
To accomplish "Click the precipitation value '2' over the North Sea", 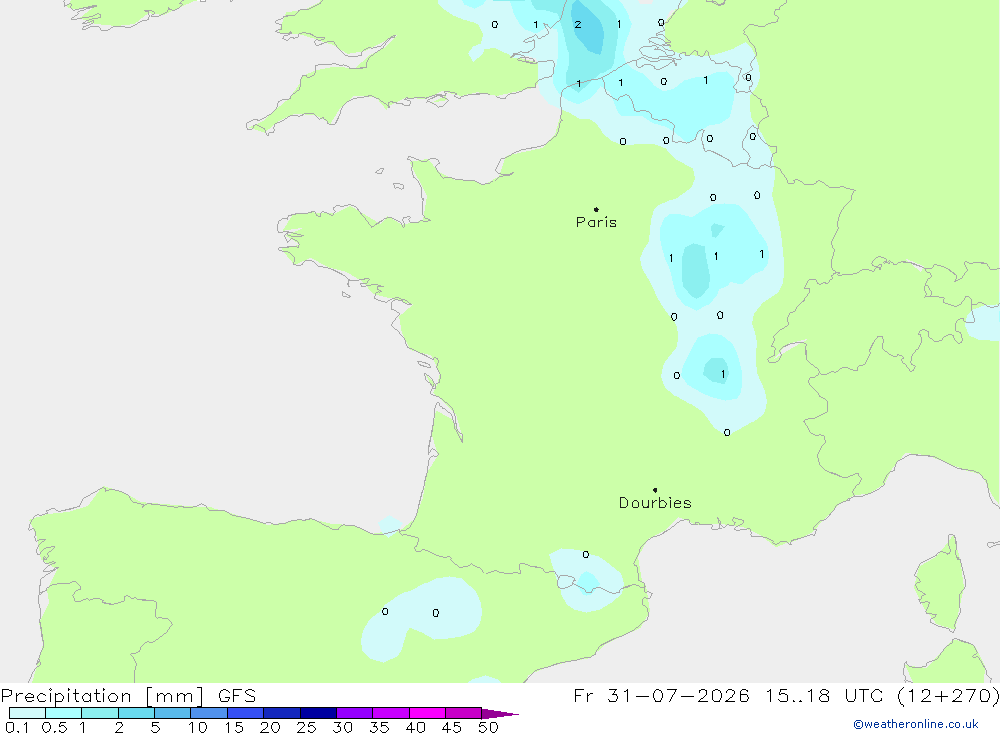I will [578, 25].
